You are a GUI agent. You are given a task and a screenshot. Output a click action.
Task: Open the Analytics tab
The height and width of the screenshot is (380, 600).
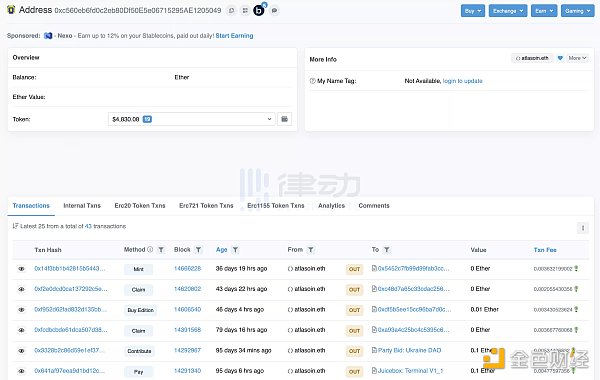(x=331, y=205)
